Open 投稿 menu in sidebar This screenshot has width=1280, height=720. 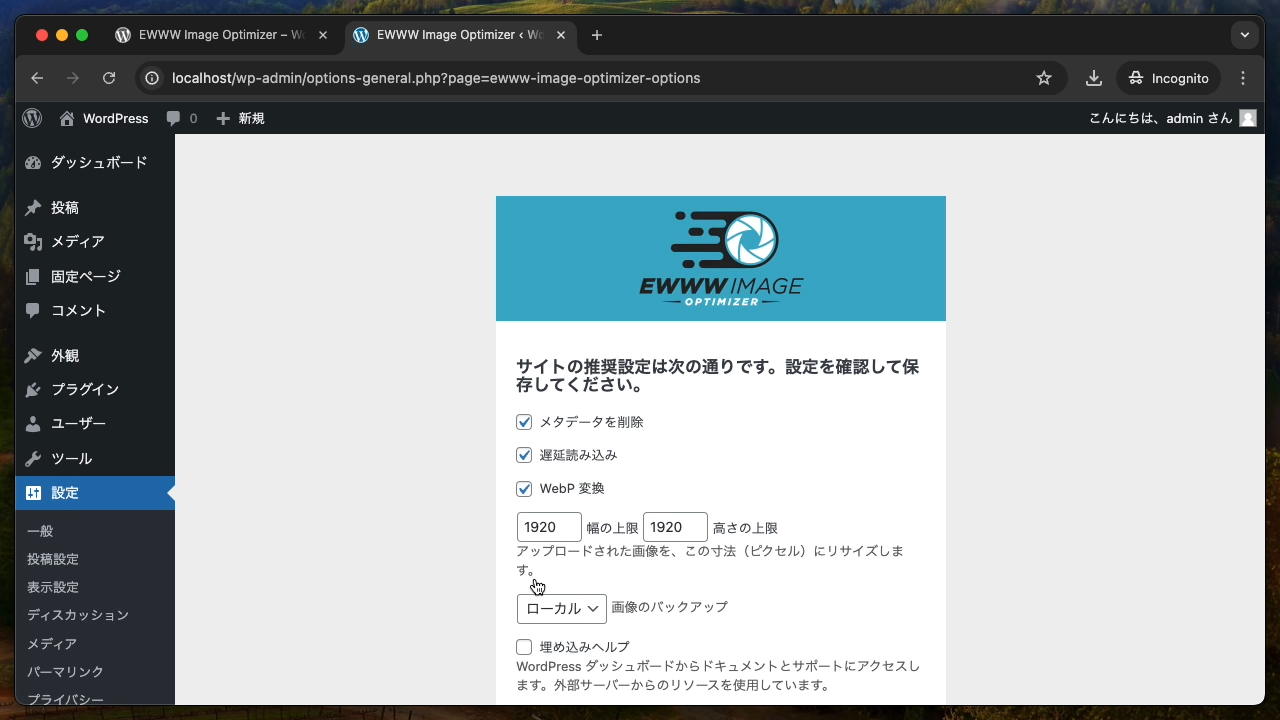tap(95, 207)
